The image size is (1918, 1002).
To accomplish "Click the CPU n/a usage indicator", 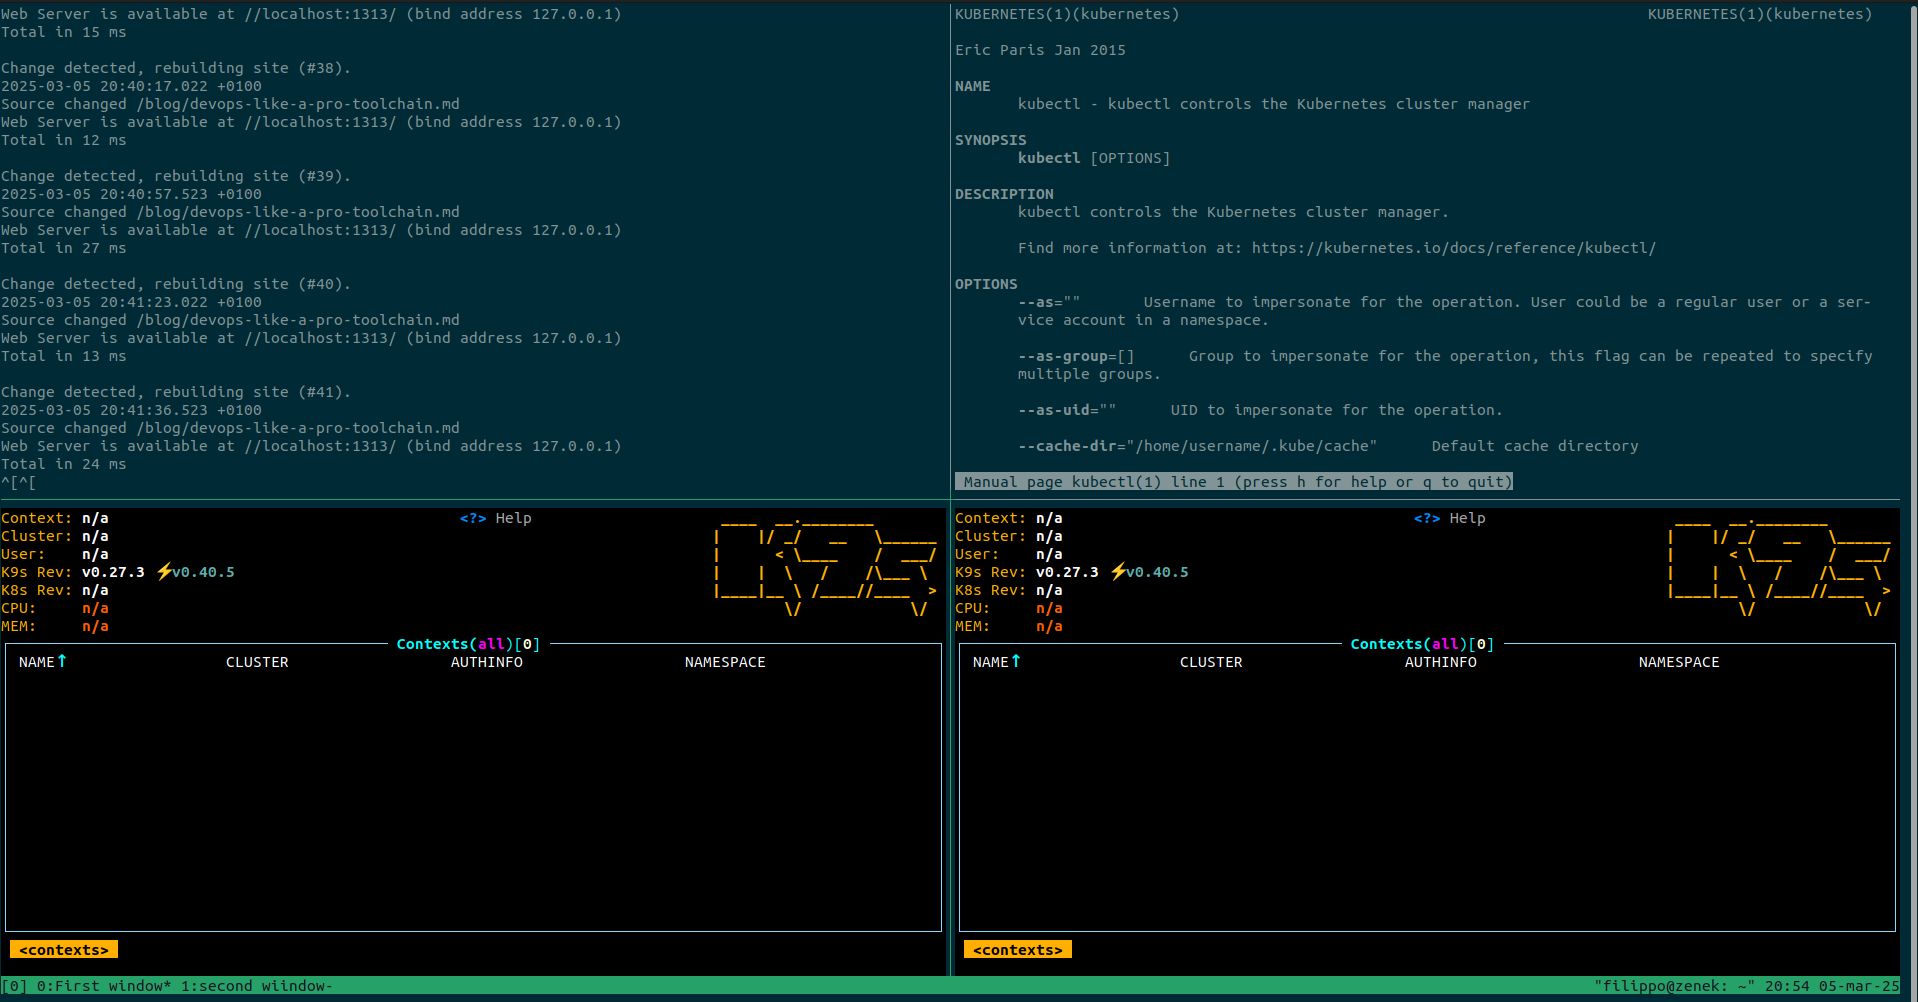I will click(95, 608).
